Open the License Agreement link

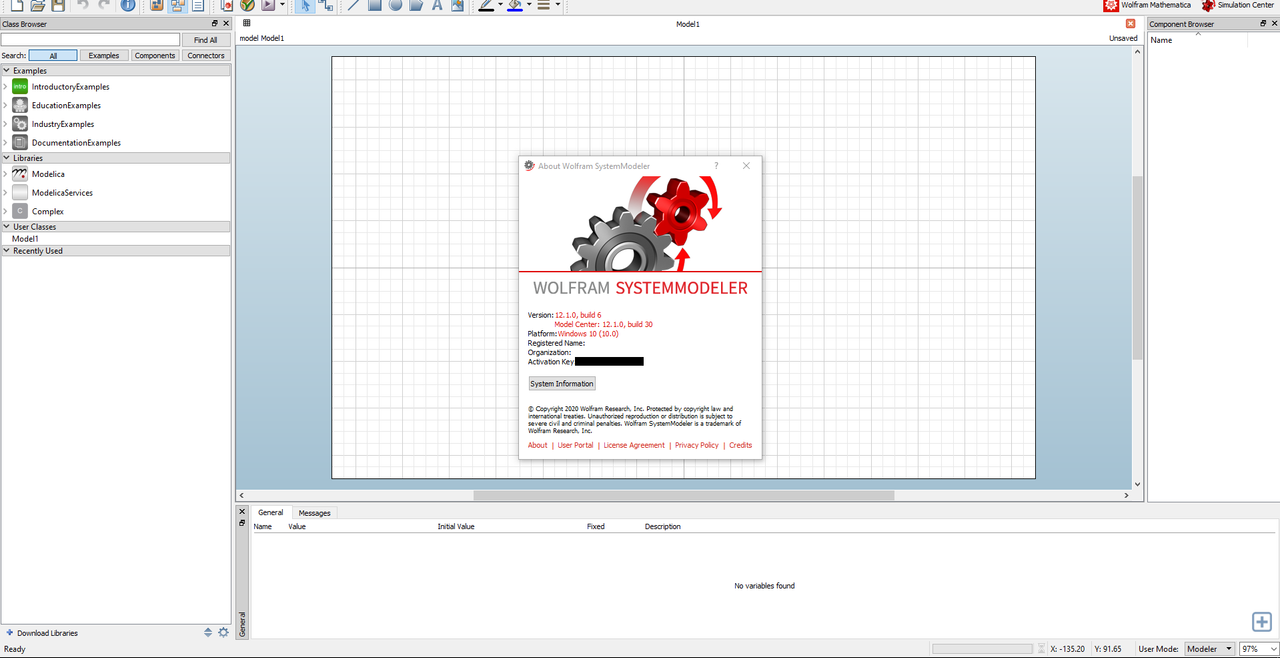point(634,445)
